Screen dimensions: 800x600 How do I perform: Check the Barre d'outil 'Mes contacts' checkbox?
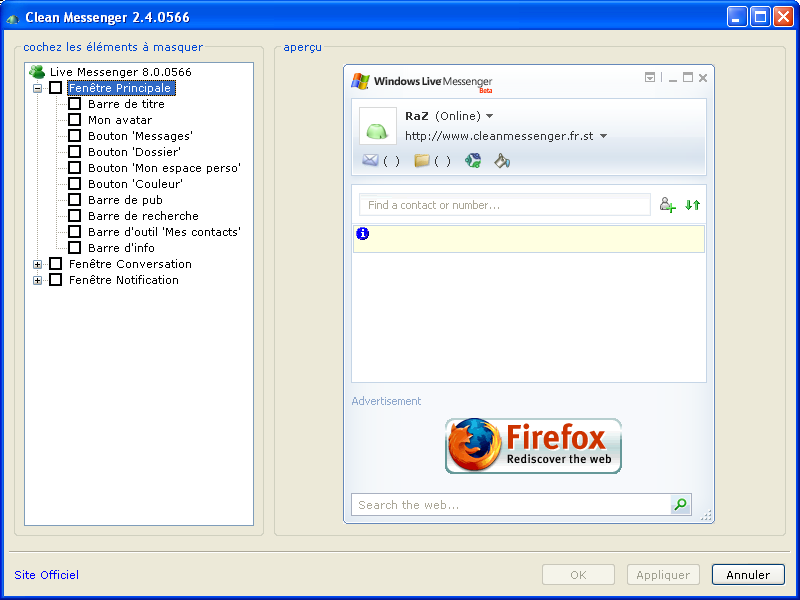(74, 232)
